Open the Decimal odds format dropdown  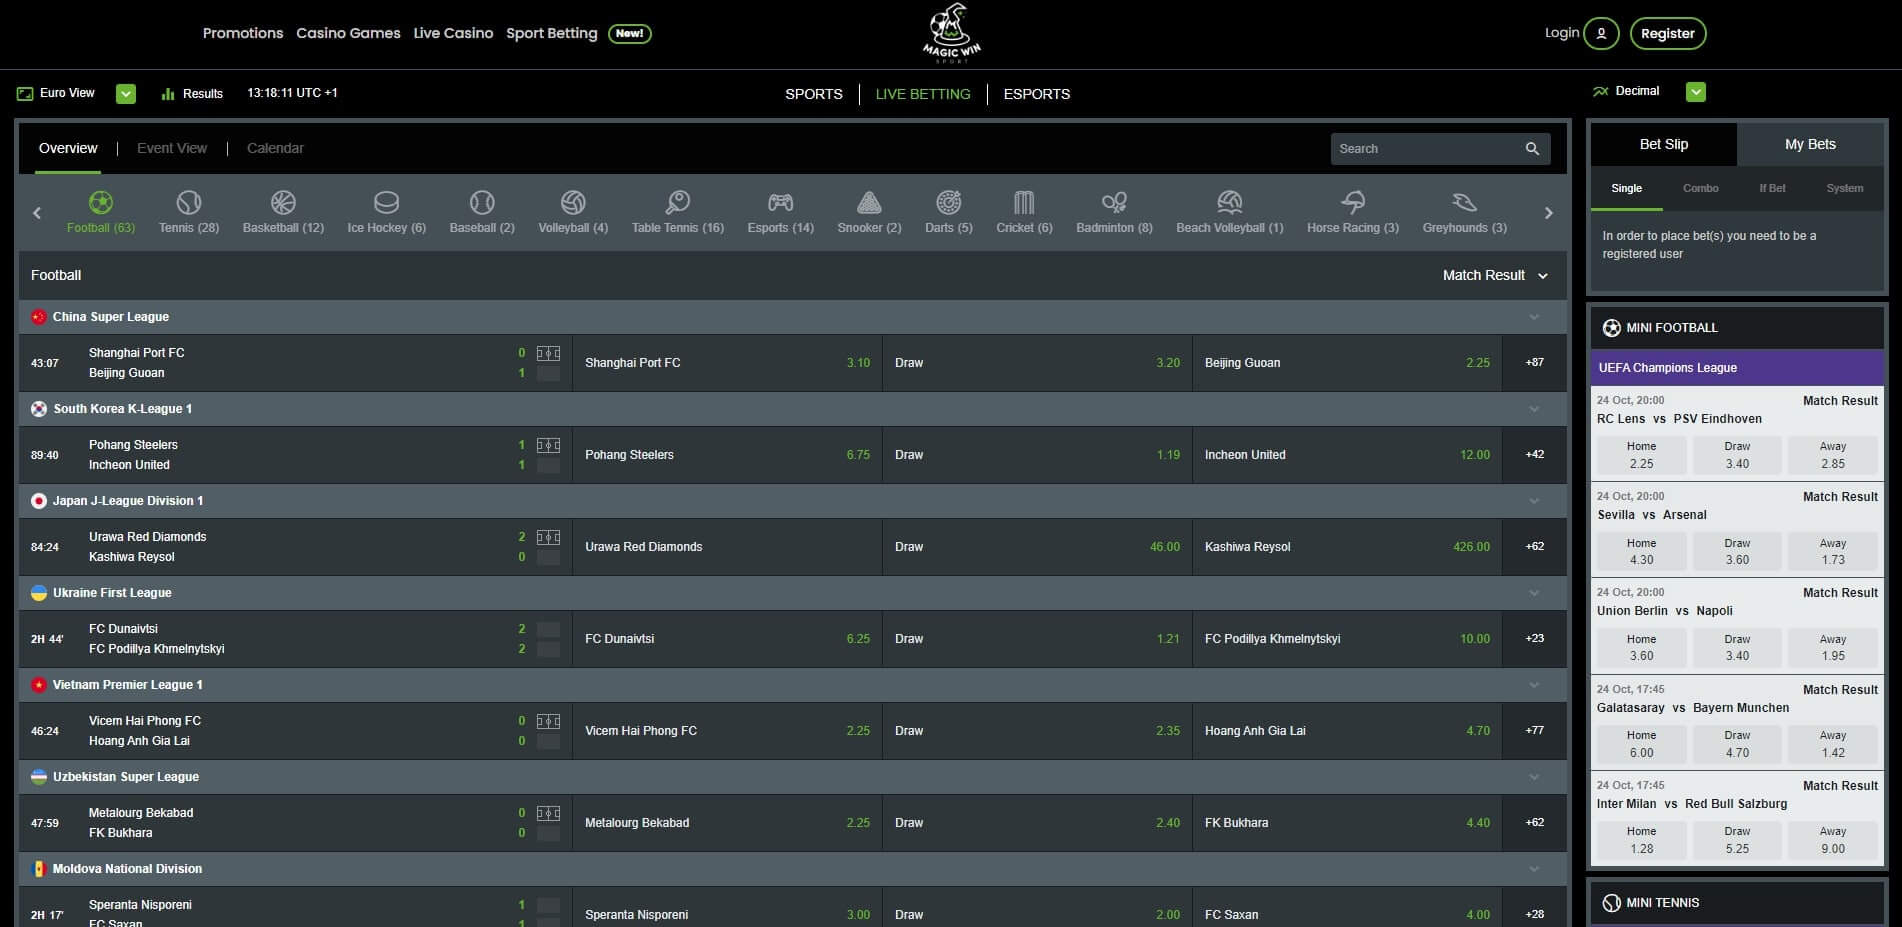click(1696, 91)
